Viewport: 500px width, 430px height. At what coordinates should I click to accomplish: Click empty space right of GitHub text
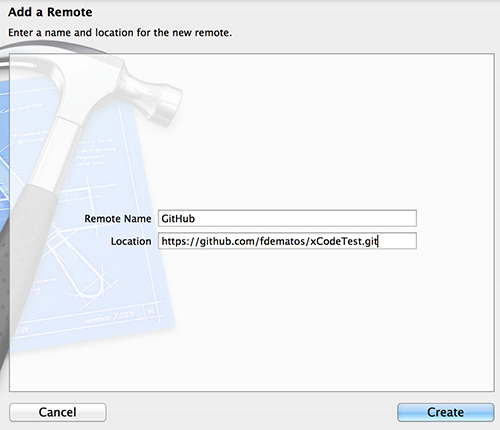coord(305,219)
